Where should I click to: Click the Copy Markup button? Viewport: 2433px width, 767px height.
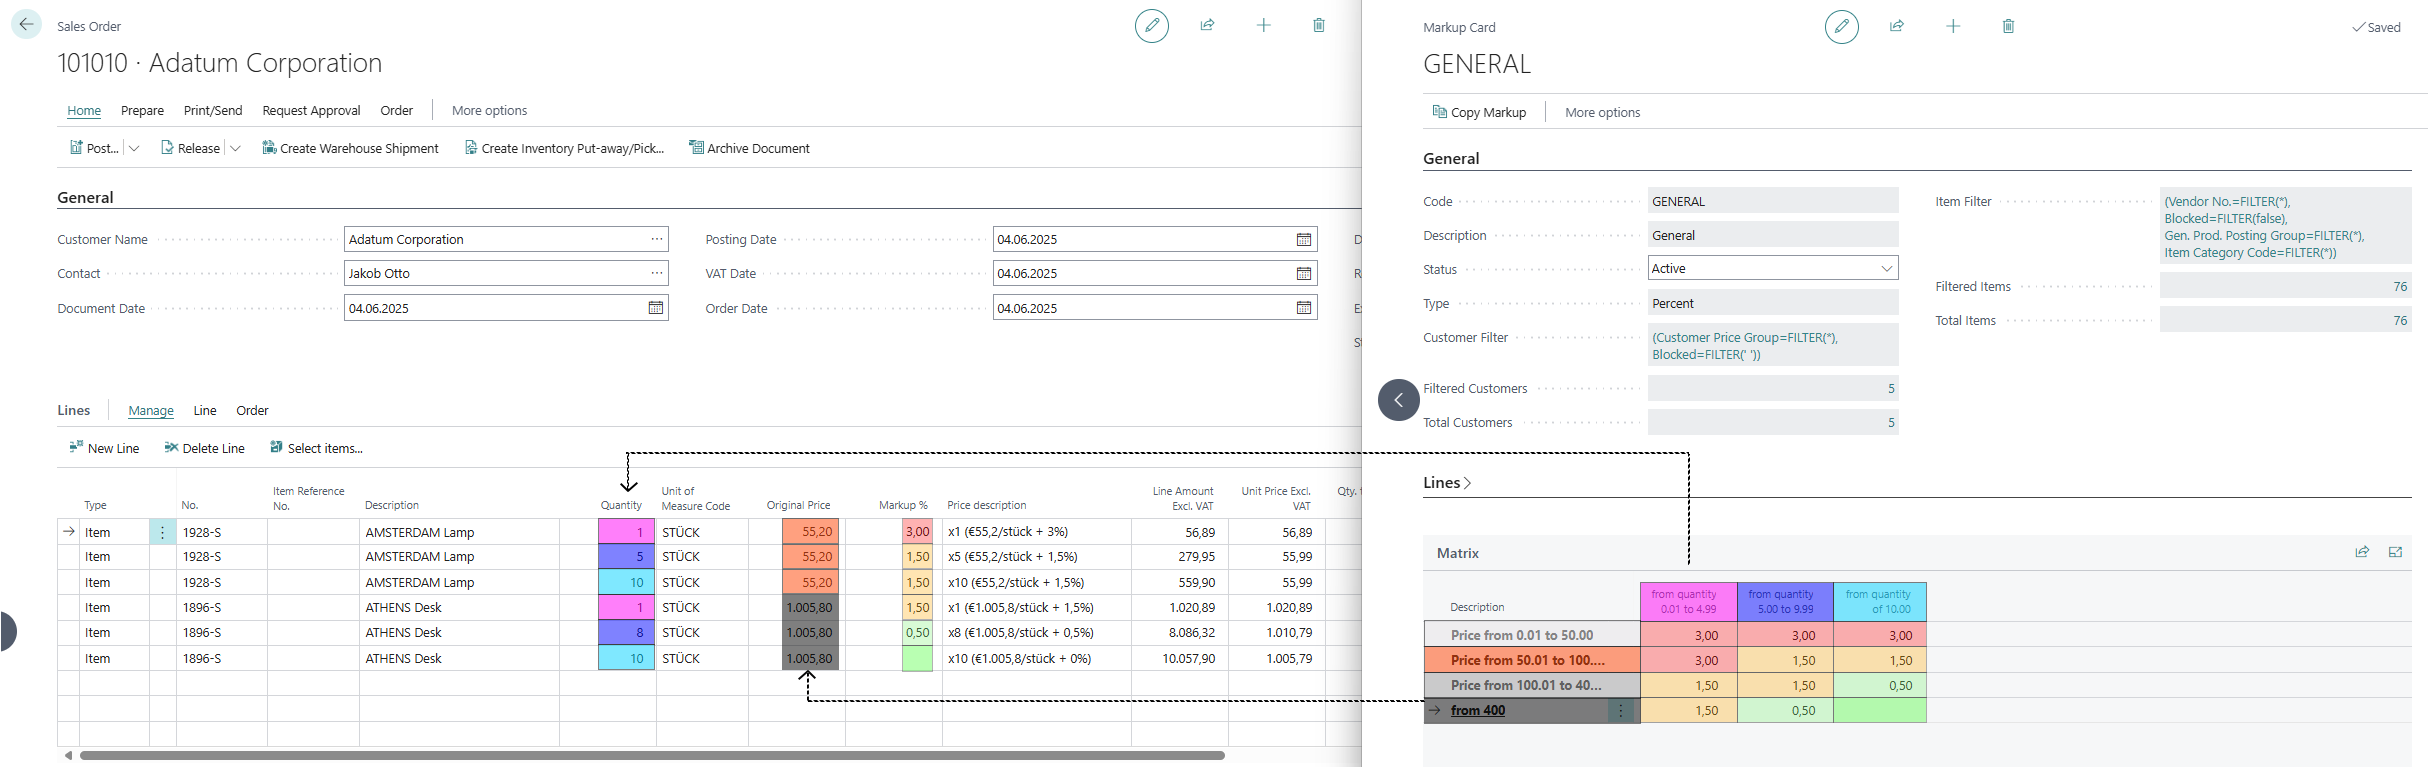coord(1479,112)
